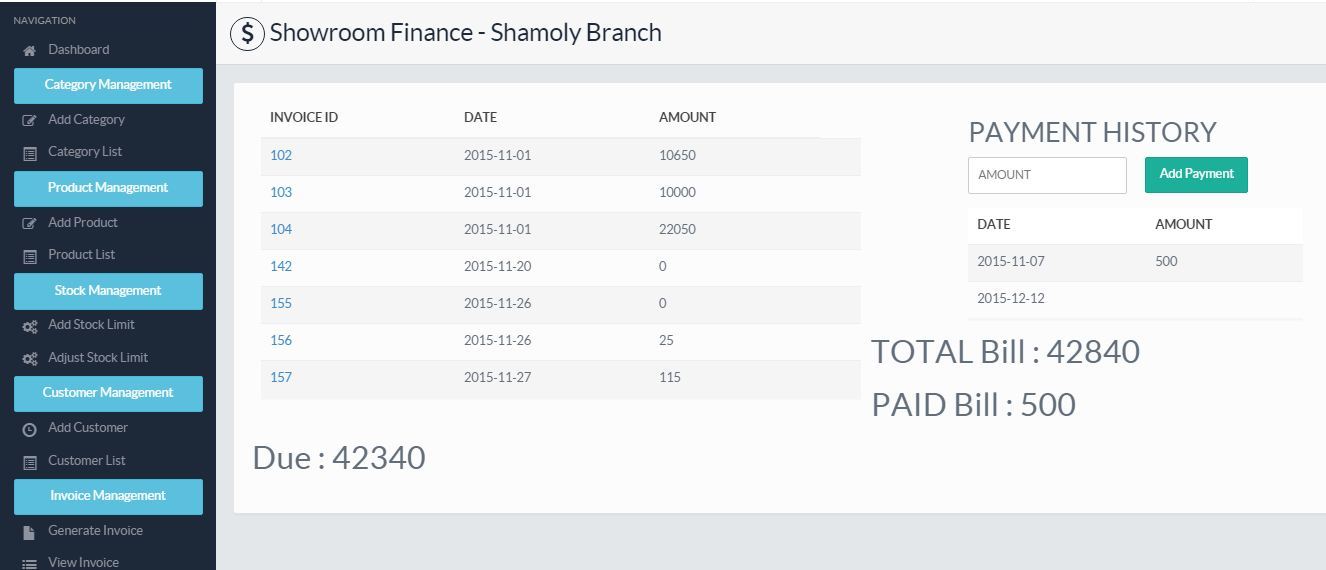Open the Invoice Management menu header

108,496
